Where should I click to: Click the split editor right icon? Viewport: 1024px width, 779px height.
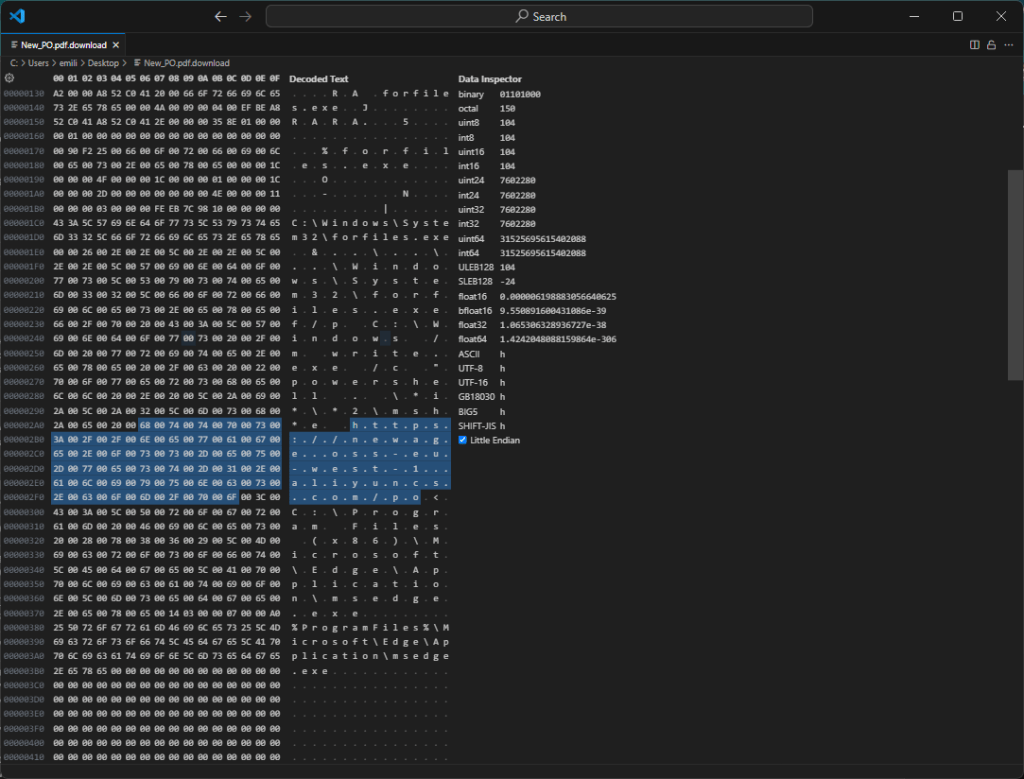pos(975,45)
